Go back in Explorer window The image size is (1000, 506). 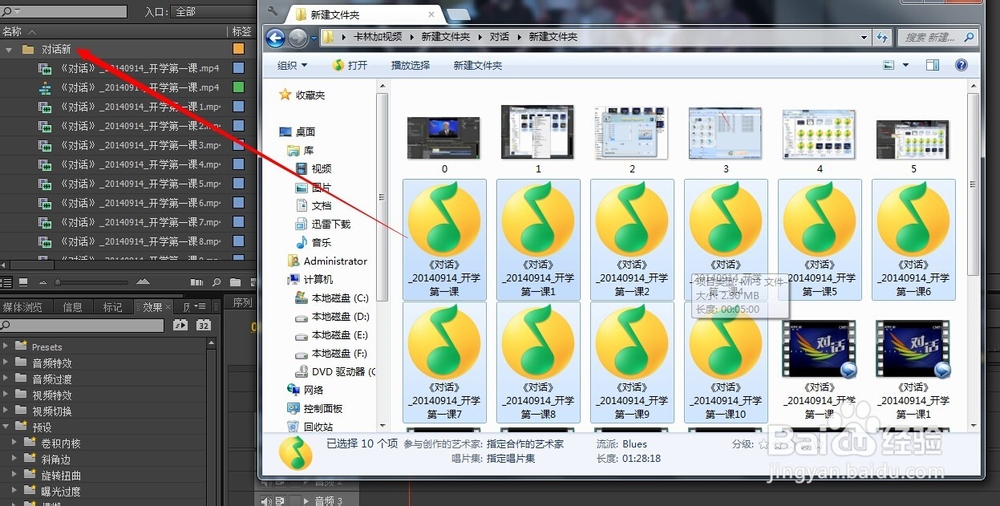[x=276, y=38]
